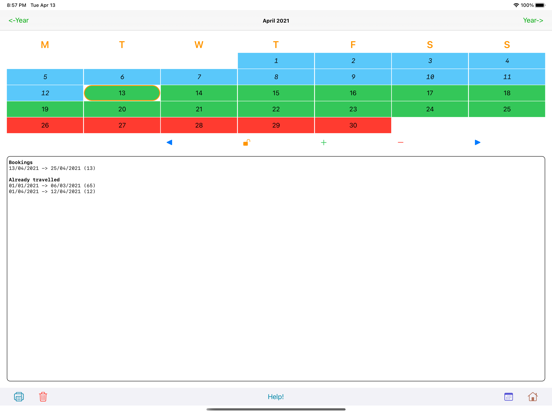The image size is (552, 414).
Task: Select green day 23 in calendar
Action: click(x=353, y=109)
